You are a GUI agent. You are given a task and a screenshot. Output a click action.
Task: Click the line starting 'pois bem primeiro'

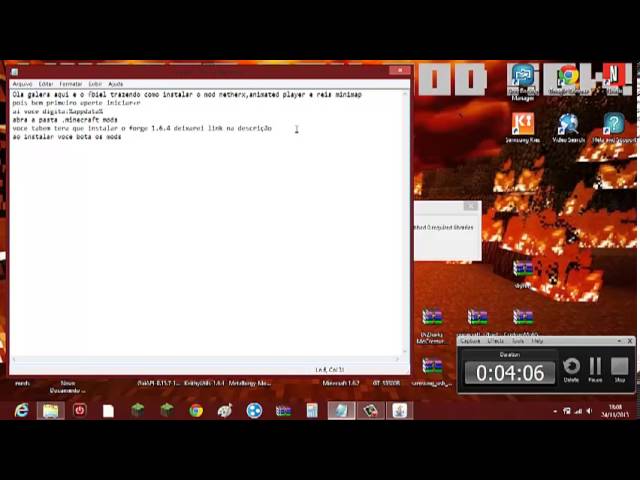(76, 103)
